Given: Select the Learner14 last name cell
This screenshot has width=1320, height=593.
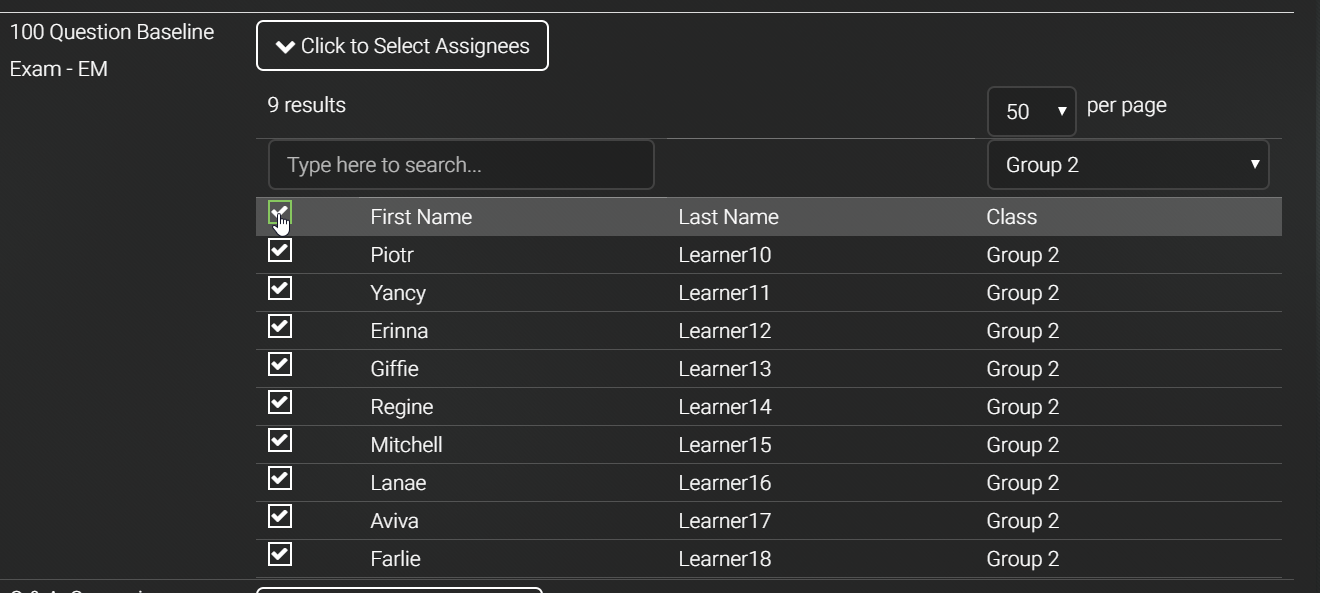Looking at the screenshot, I should pyautogui.click(x=724, y=407).
